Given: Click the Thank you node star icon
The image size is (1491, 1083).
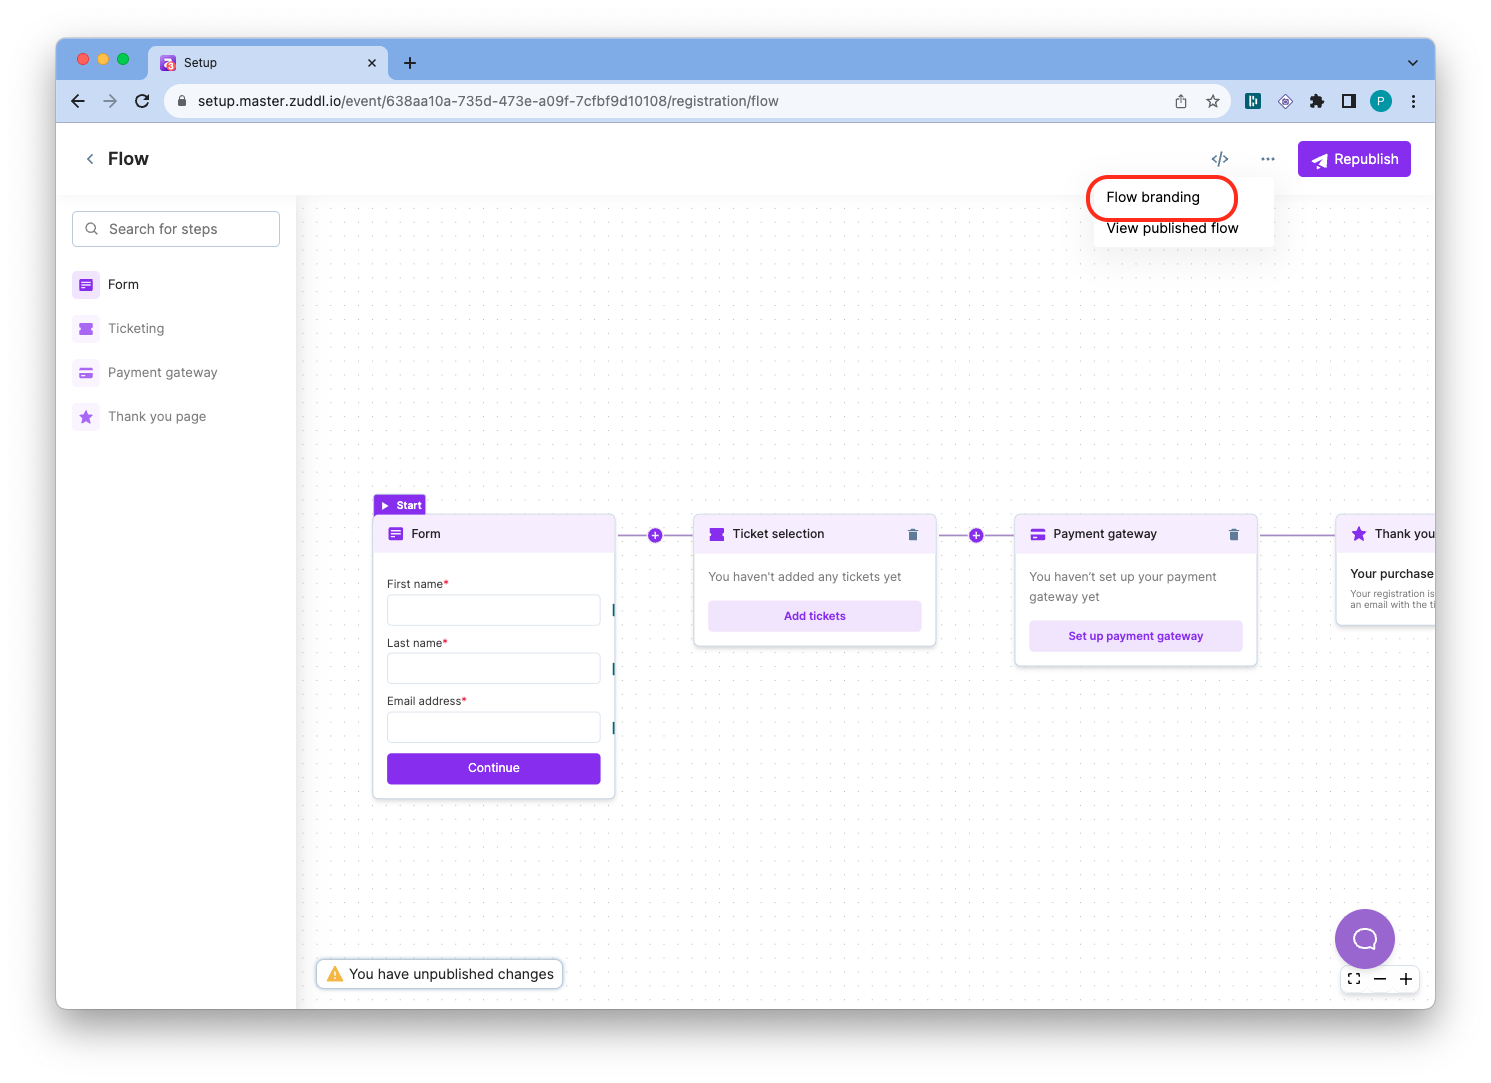Looking at the screenshot, I should click(x=1359, y=534).
